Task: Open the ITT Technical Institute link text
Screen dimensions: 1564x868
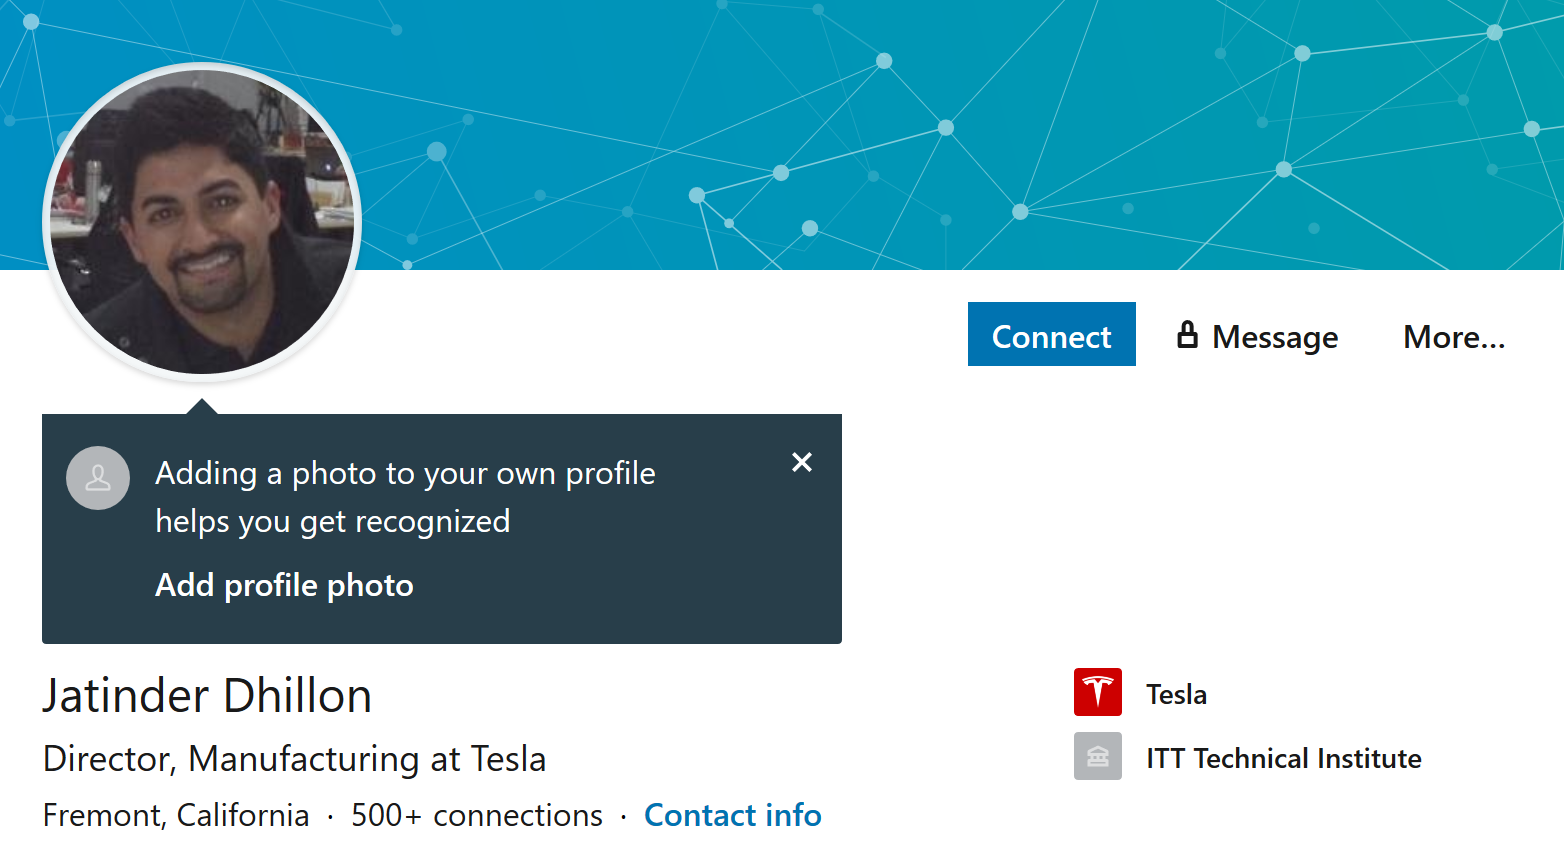Action: (1283, 758)
